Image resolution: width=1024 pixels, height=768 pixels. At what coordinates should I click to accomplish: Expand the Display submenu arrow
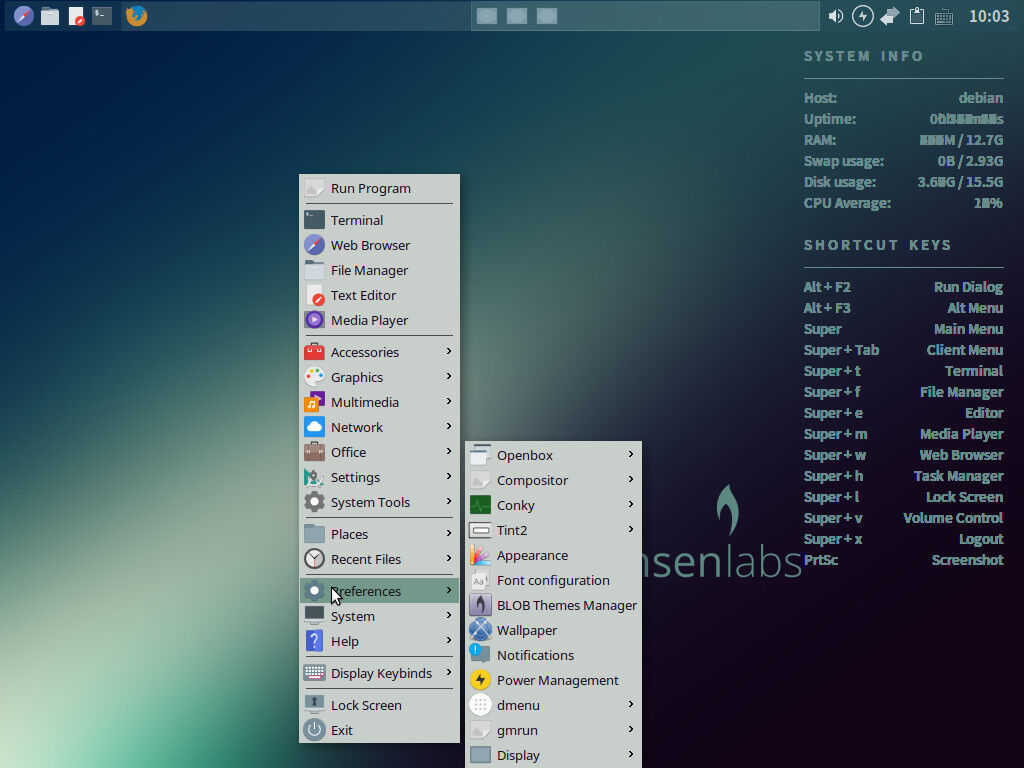click(x=631, y=754)
